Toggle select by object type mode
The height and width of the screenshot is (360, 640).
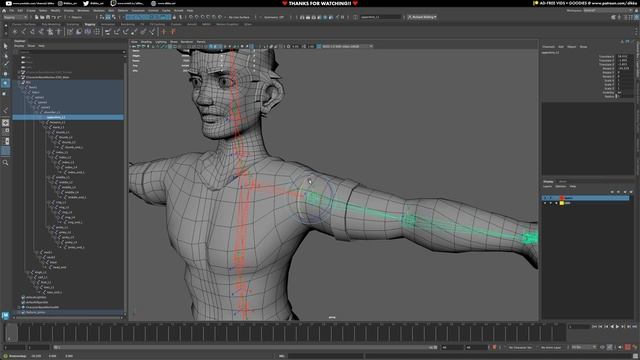108,17
